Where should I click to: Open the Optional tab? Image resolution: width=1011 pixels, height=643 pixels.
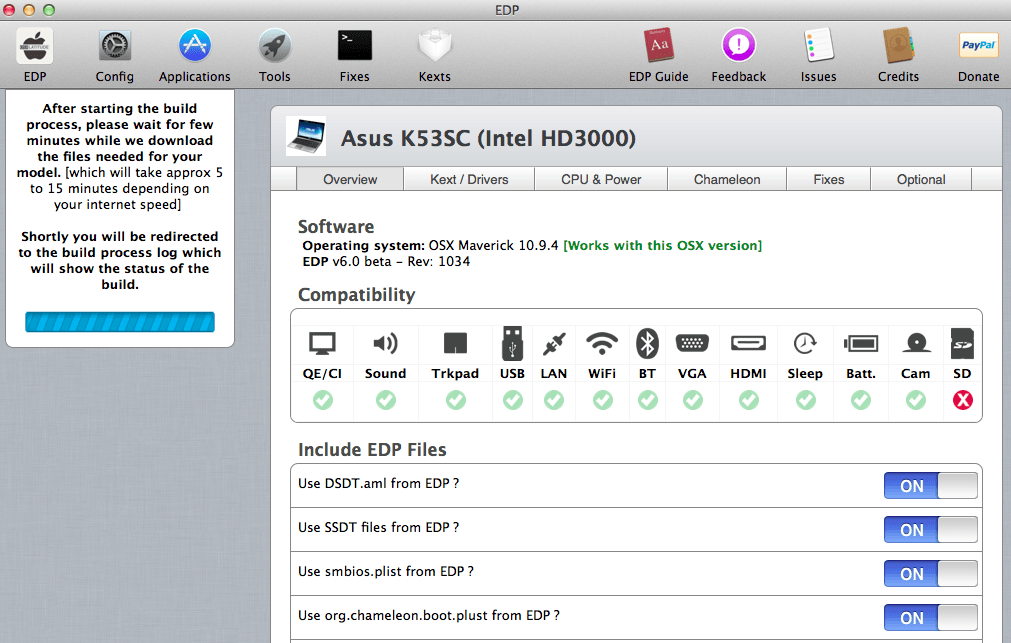pyautogui.click(x=921, y=179)
